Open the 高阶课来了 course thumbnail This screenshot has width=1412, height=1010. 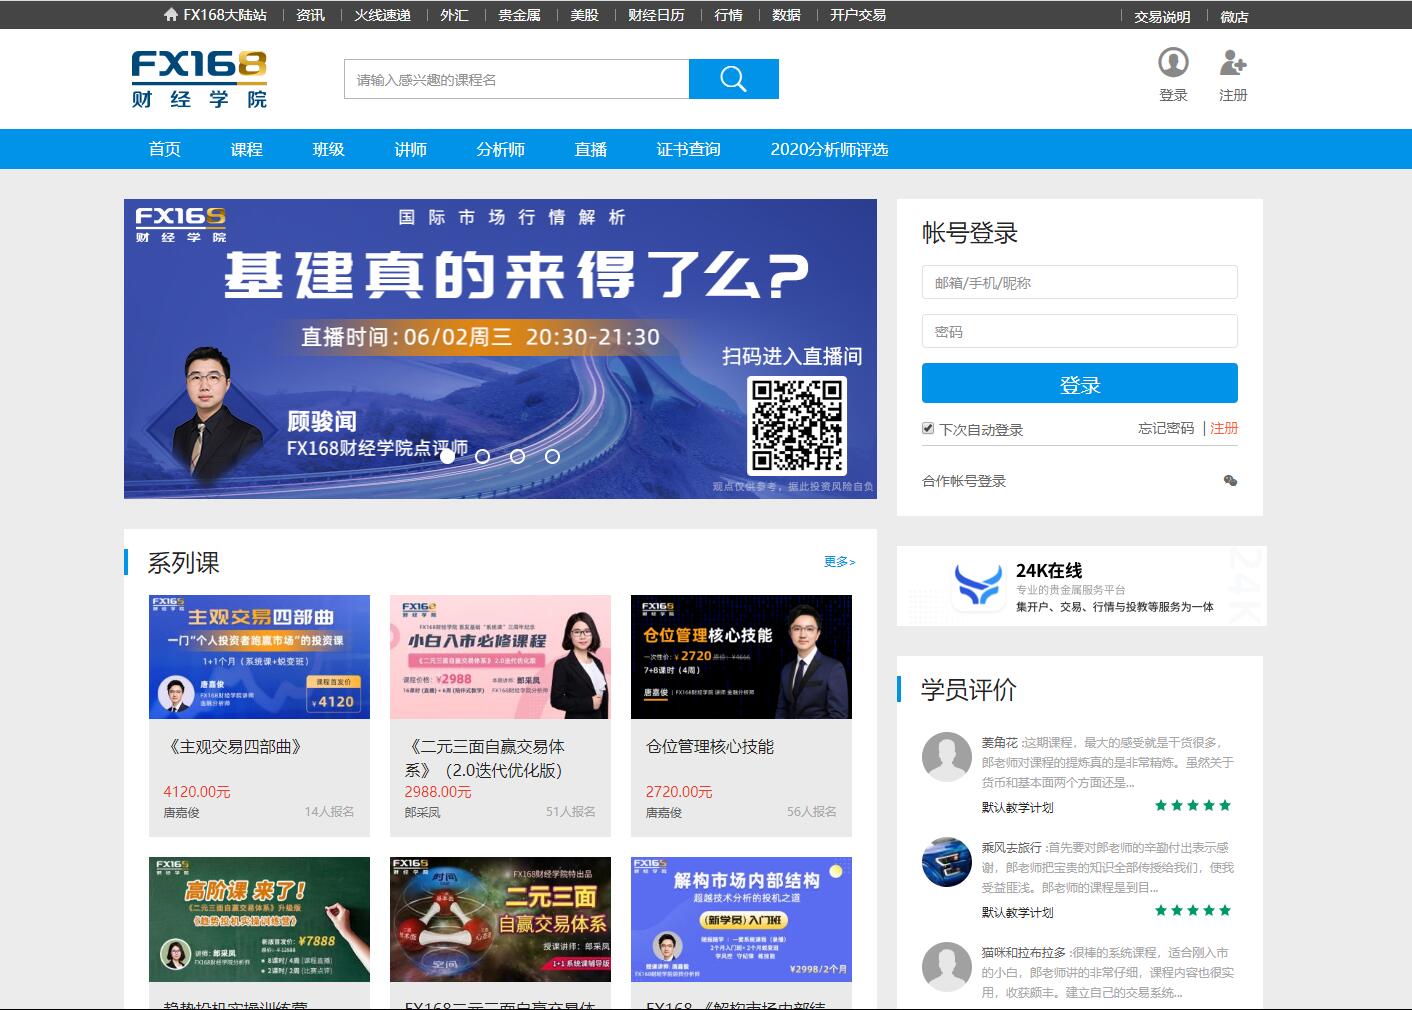[x=259, y=919]
